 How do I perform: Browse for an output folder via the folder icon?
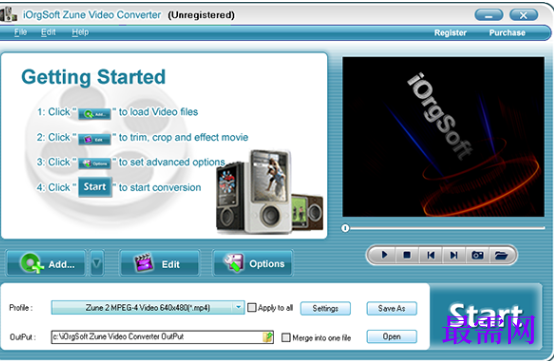[268, 337]
